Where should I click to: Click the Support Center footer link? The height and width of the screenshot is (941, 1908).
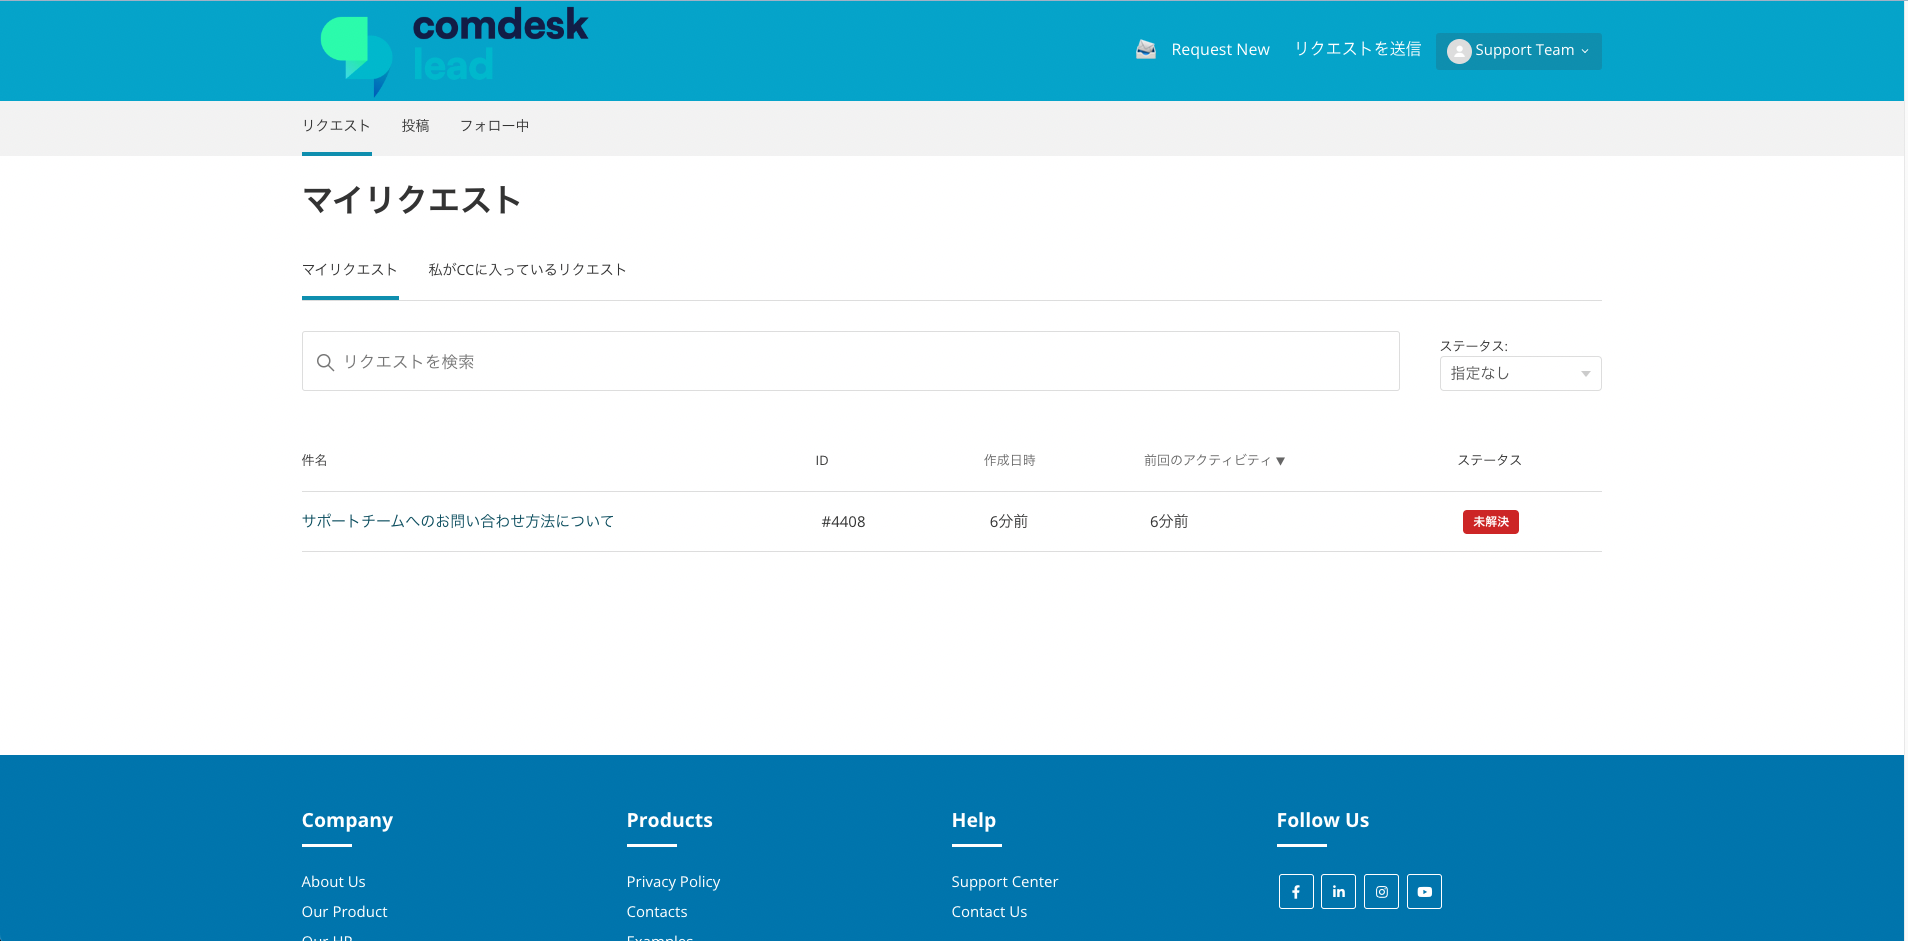click(1004, 881)
